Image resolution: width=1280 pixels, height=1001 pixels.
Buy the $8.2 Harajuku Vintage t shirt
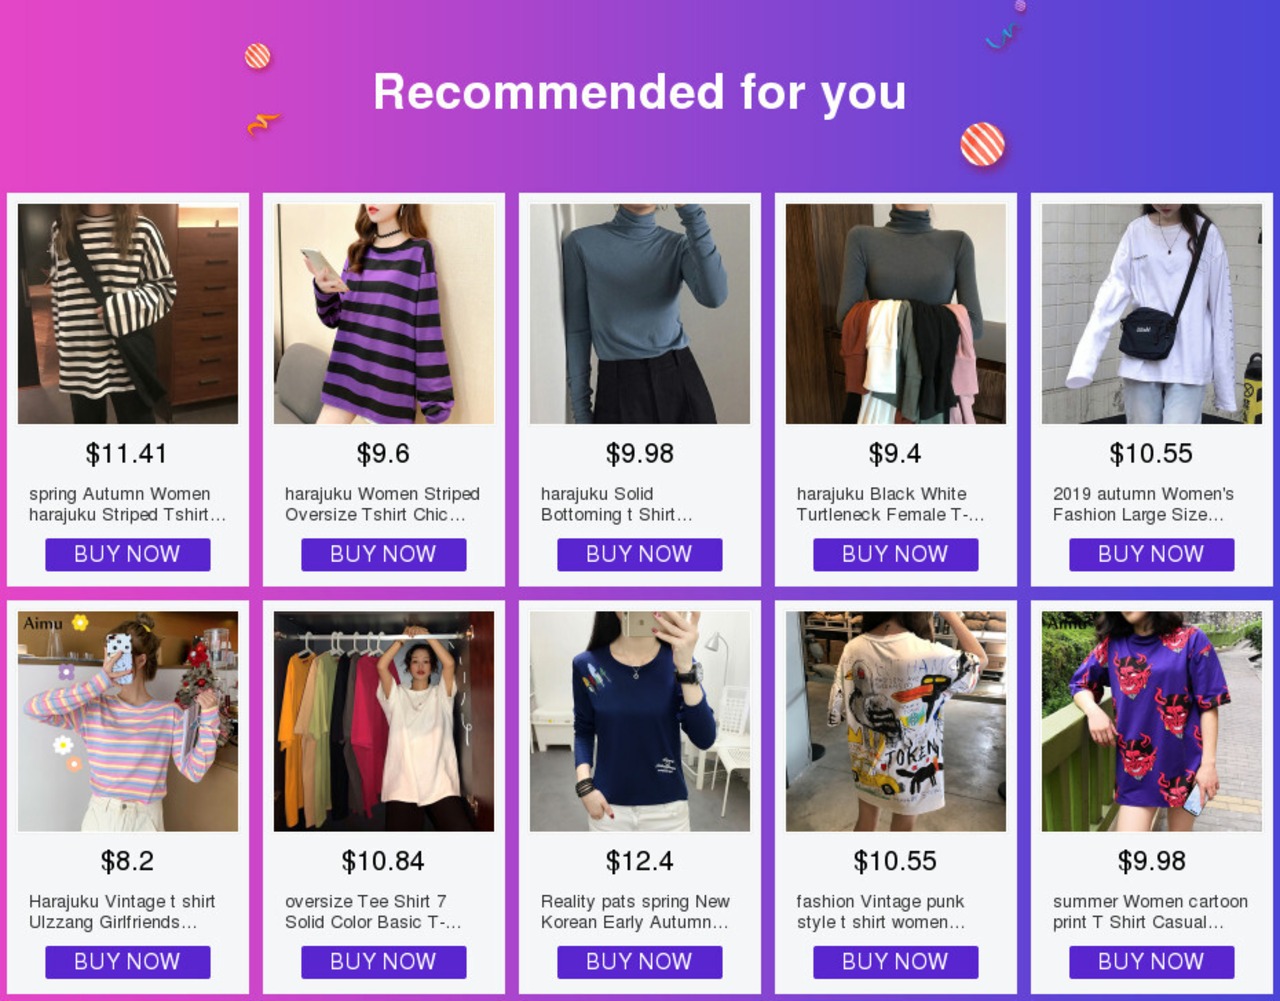128,962
